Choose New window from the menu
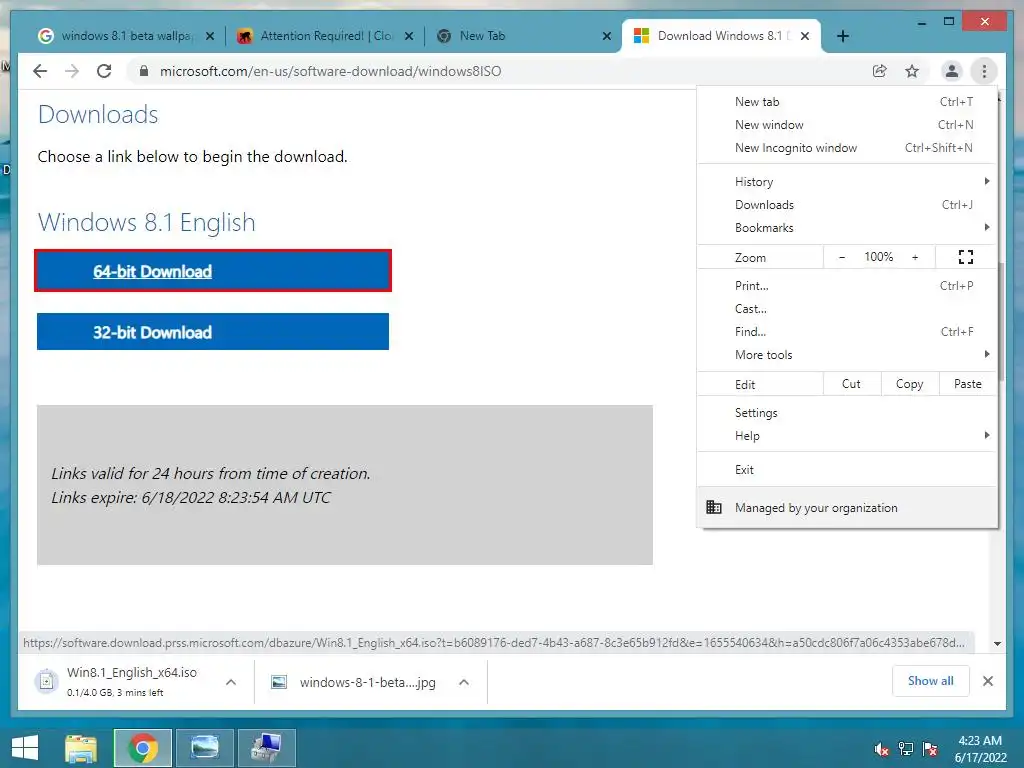1024x768 pixels. (x=847, y=125)
